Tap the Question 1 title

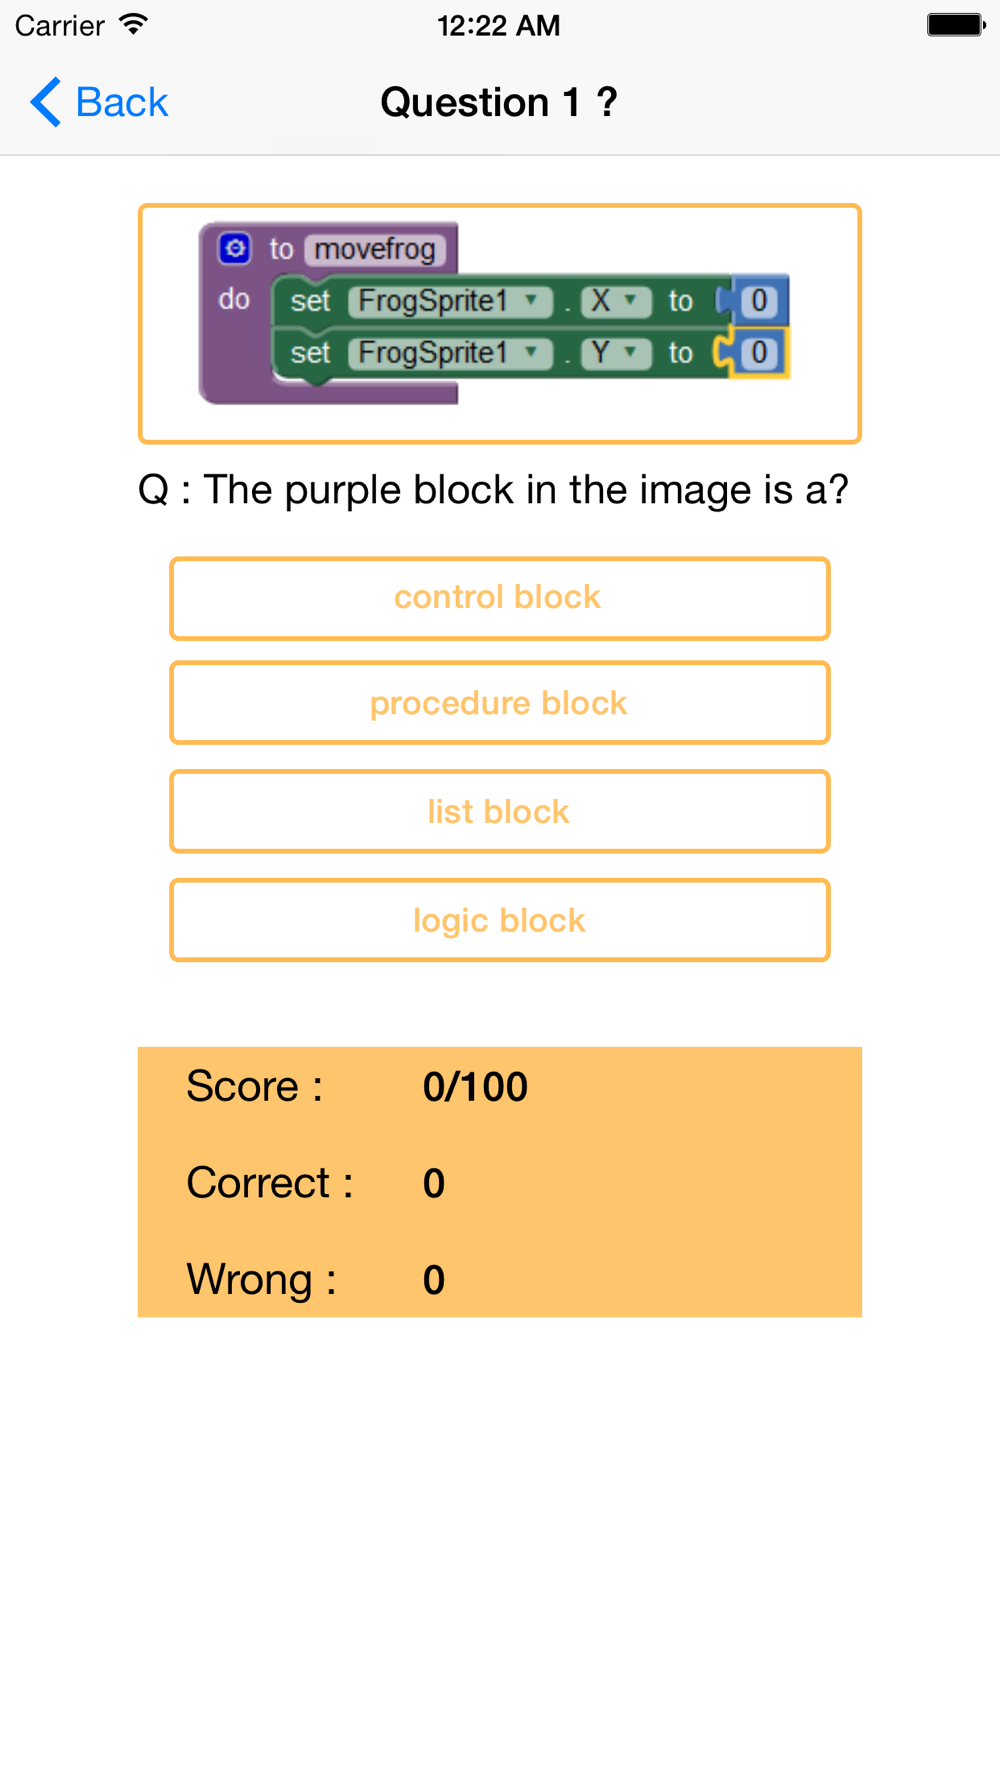coord(499,102)
